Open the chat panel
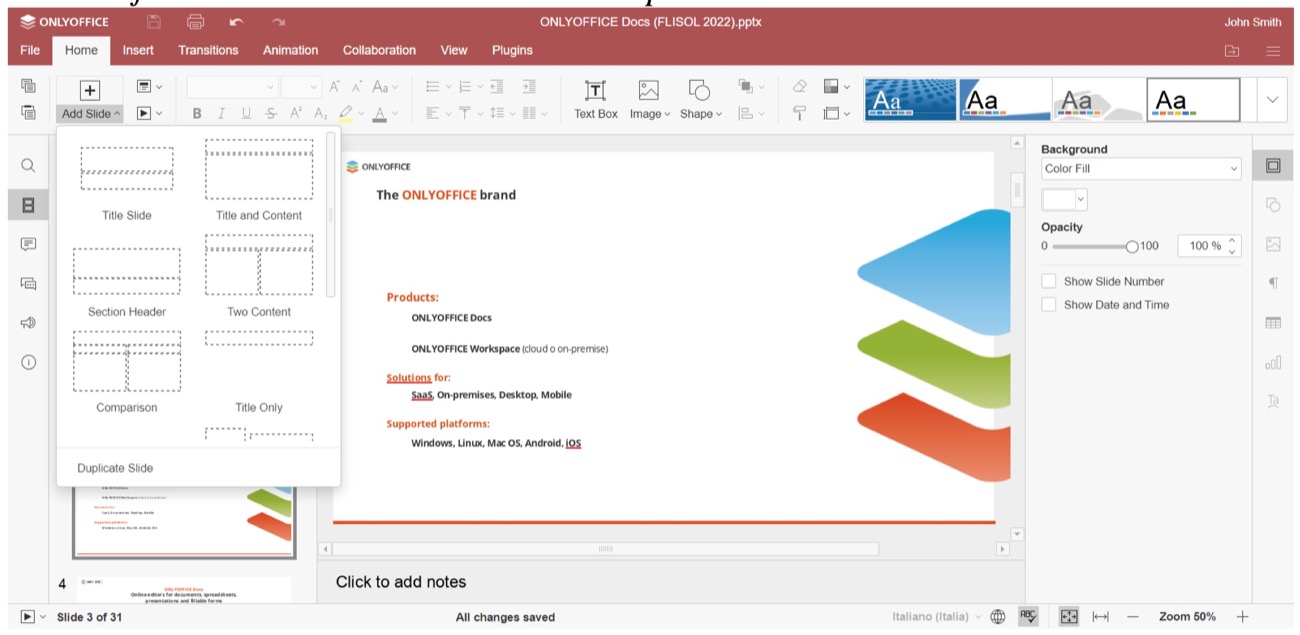The height and width of the screenshot is (635, 1300). [x=27, y=282]
